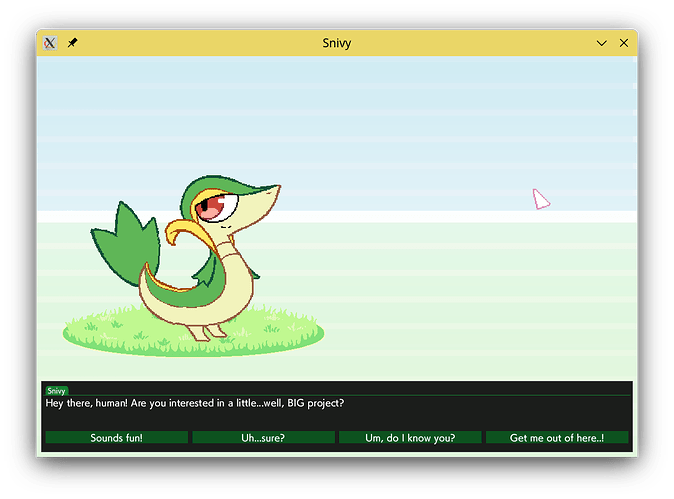Click the pink arrow cursor sprite
Screen dimensions: 674x499
(x=540, y=199)
